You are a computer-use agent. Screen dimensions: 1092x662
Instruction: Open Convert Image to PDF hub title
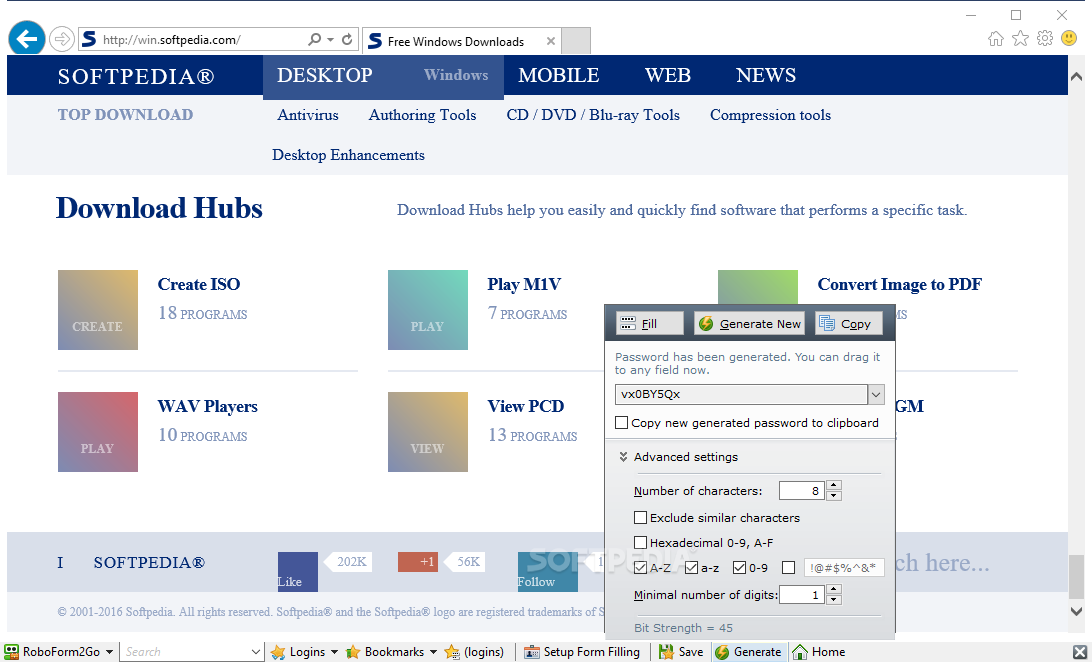(x=900, y=285)
